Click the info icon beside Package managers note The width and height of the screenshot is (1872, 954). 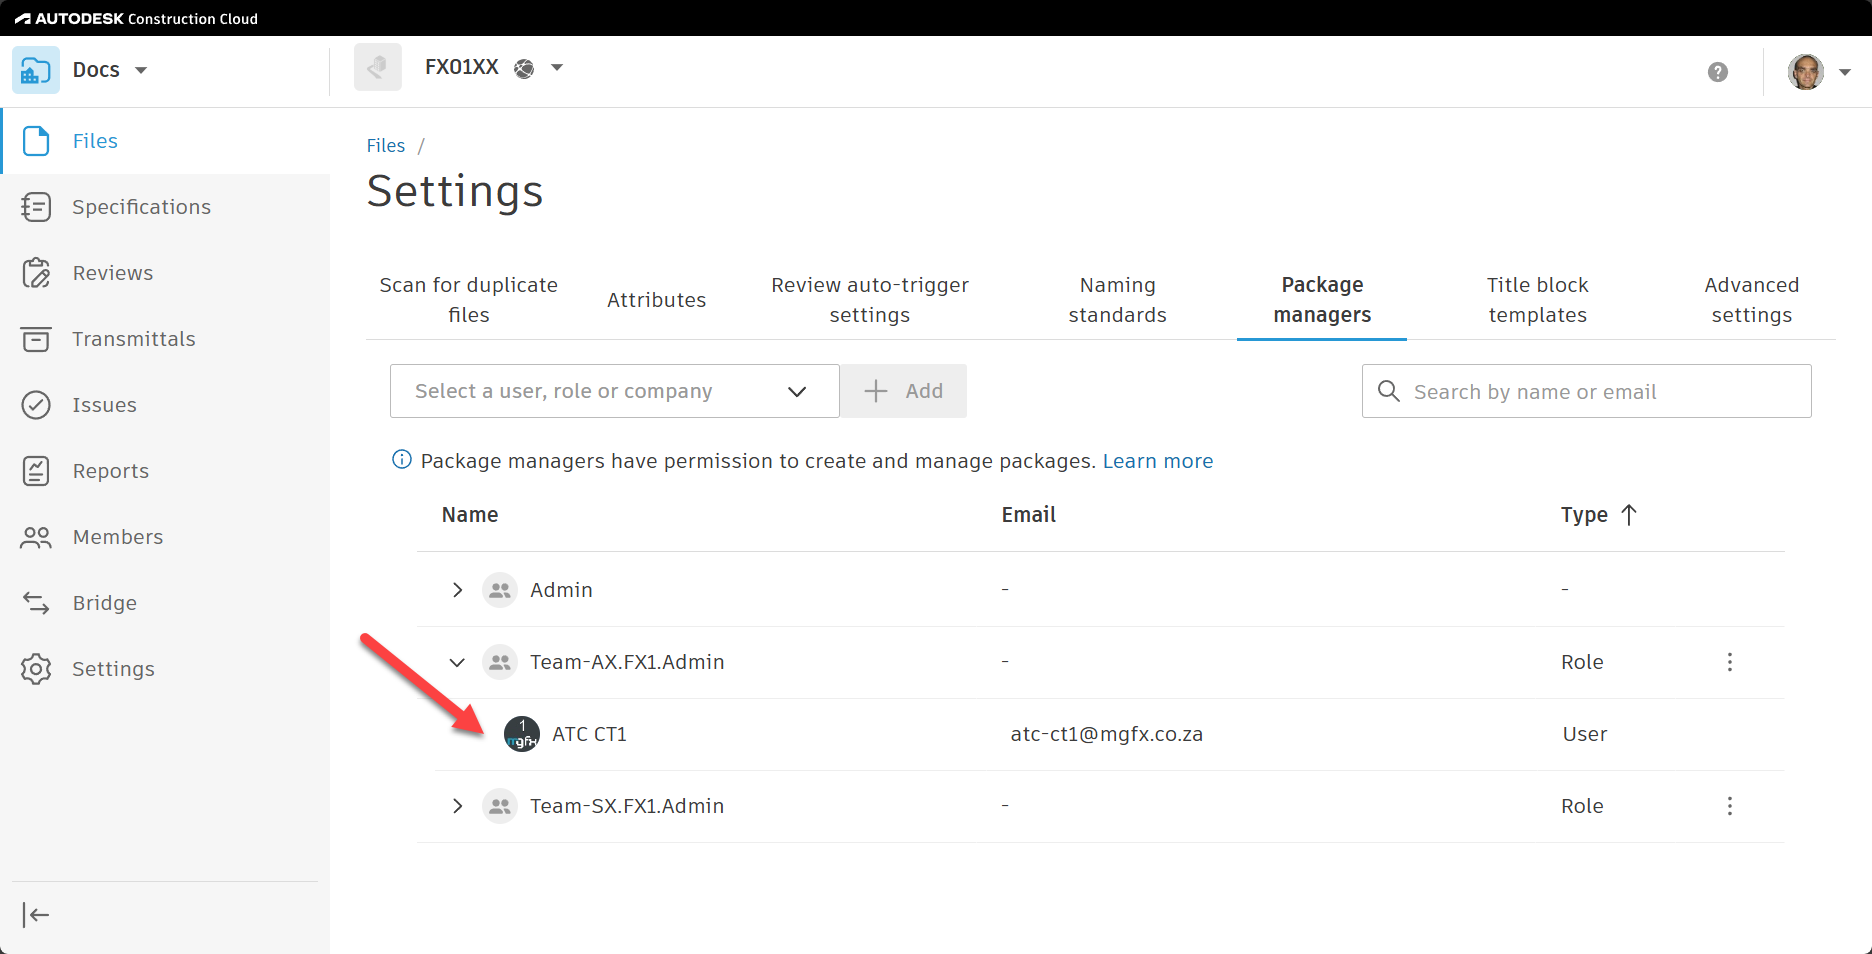[402, 460]
